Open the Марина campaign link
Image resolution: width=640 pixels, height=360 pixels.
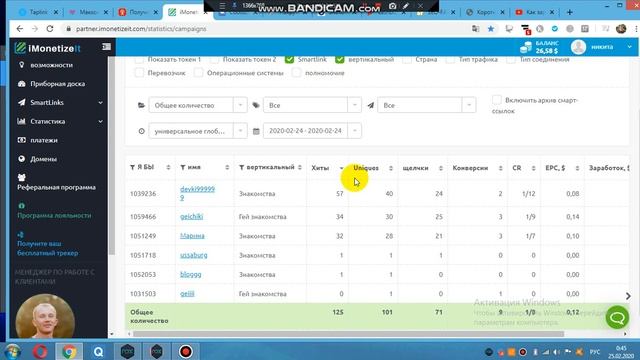click(x=192, y=236)
